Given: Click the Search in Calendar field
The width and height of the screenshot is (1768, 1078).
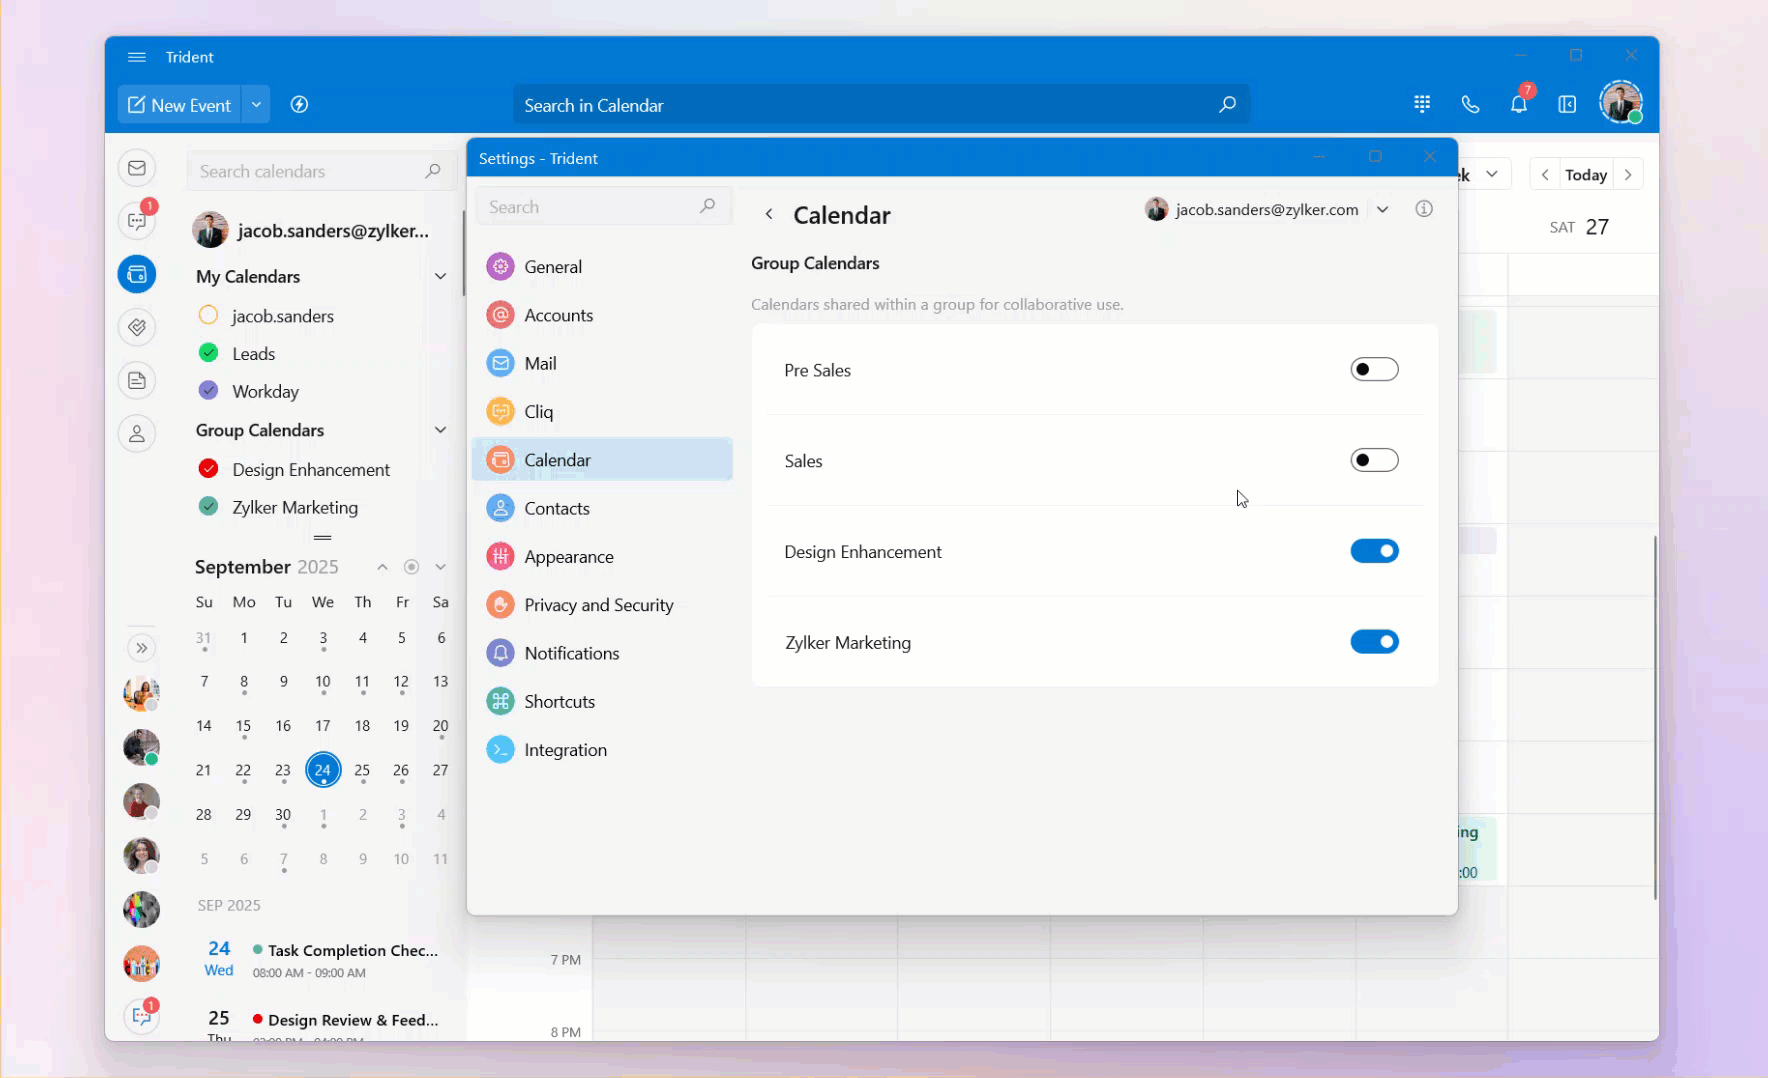Looking at the screenshot, I should tap(860, 105).
